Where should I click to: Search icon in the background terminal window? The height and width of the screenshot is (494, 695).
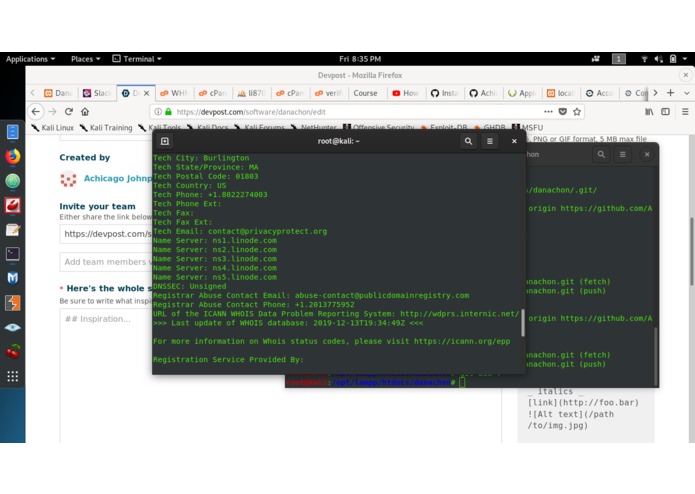601,154
